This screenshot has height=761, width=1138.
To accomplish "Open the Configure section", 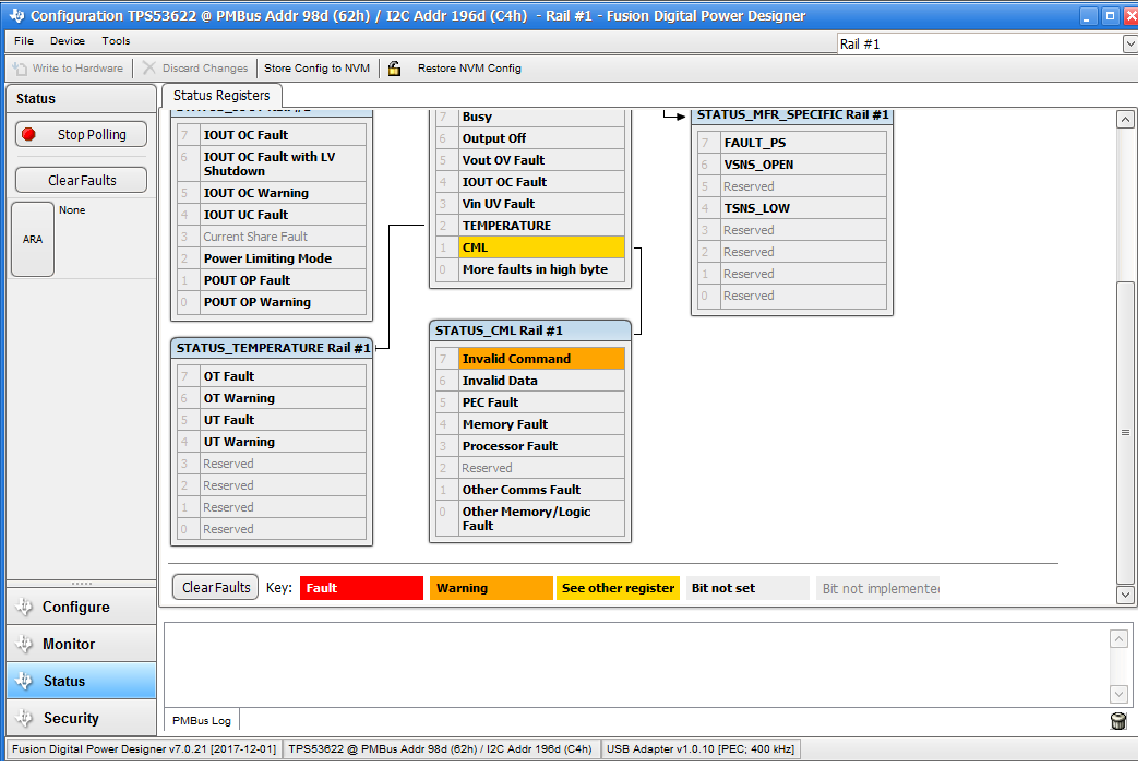I will (81, 606).
